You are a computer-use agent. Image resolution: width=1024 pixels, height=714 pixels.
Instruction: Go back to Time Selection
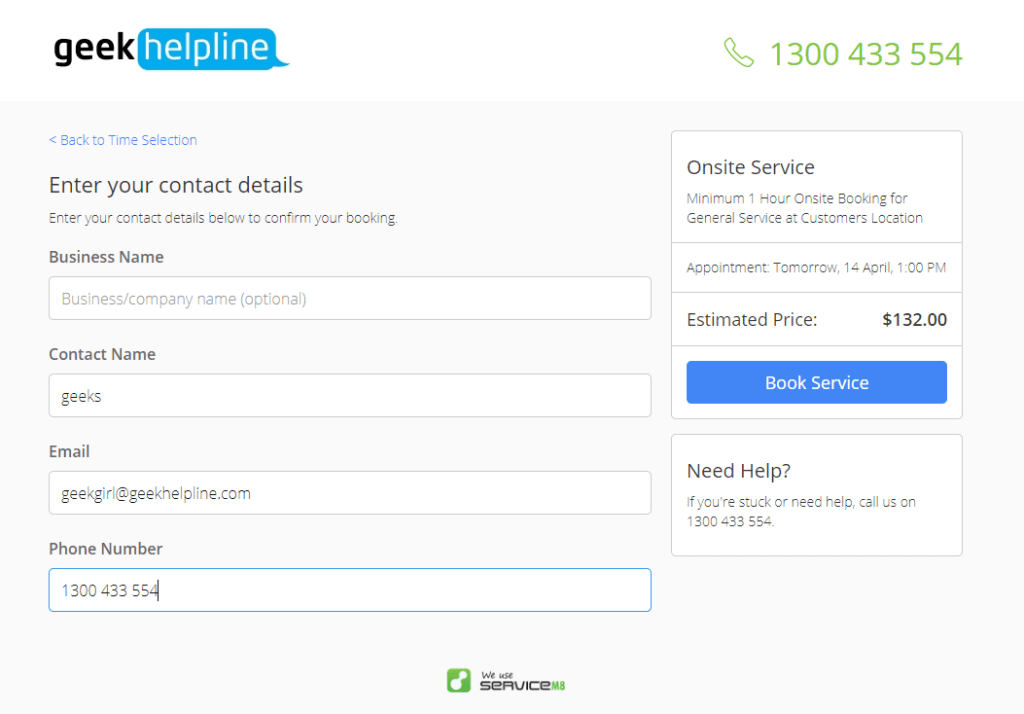(123, 140)
